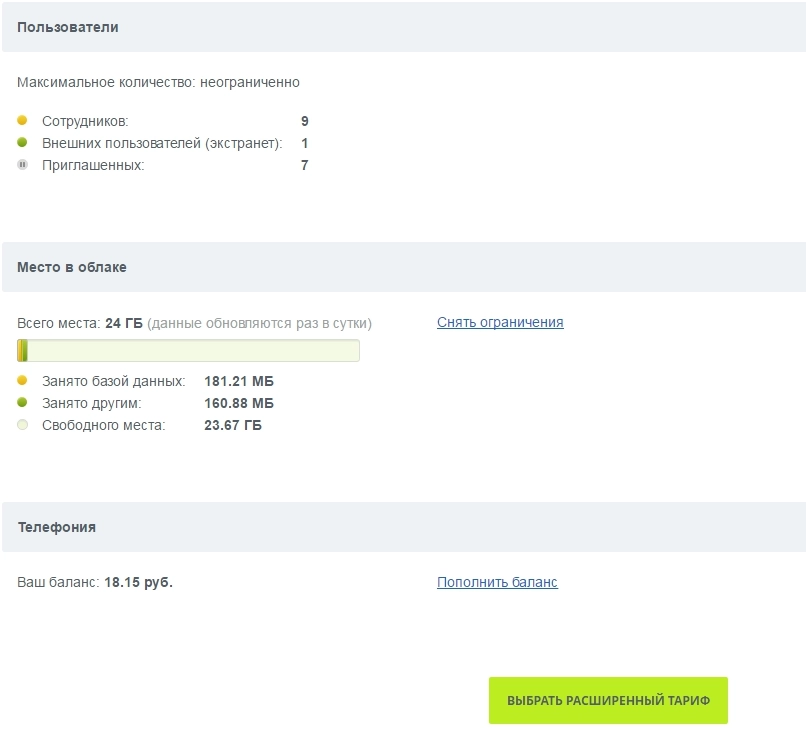
Task: Click the cloud storage usage progress bar
Action: point(188,351)
